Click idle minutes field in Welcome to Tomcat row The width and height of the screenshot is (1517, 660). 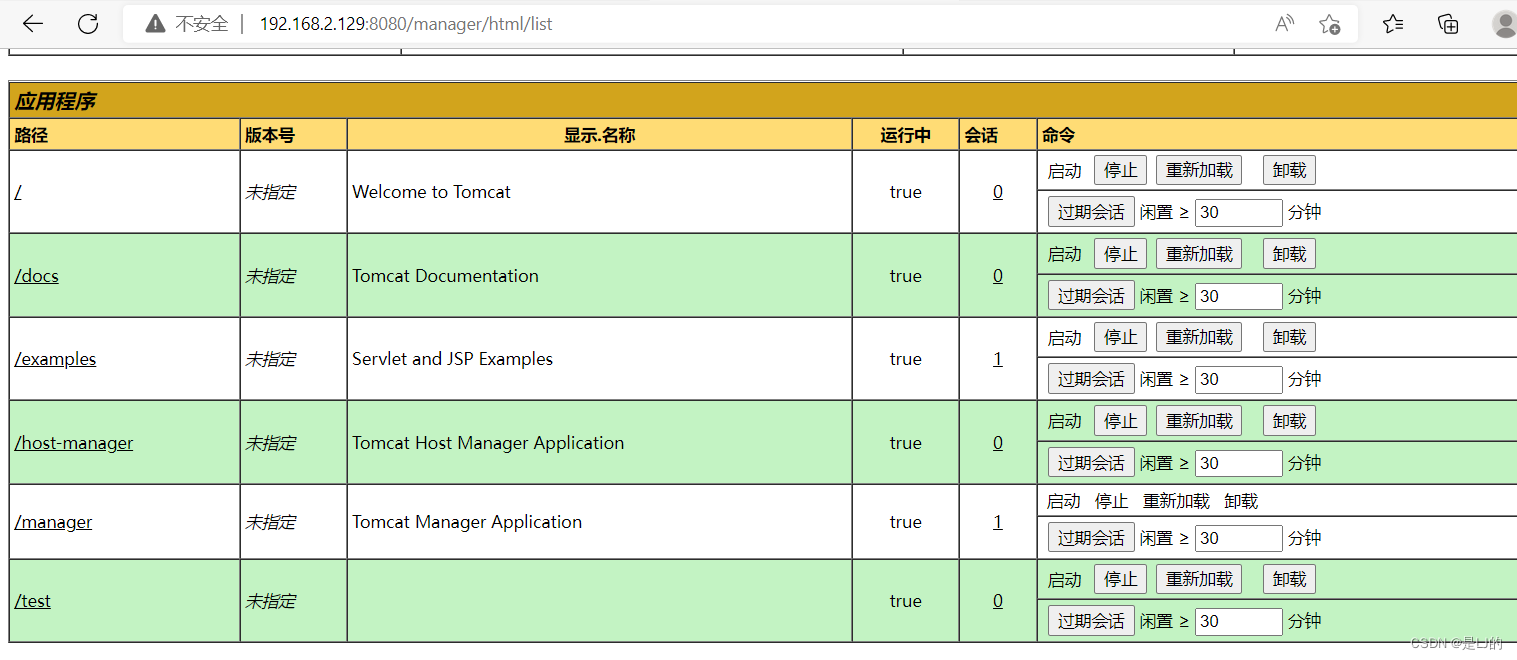(x=1238, y=213)
